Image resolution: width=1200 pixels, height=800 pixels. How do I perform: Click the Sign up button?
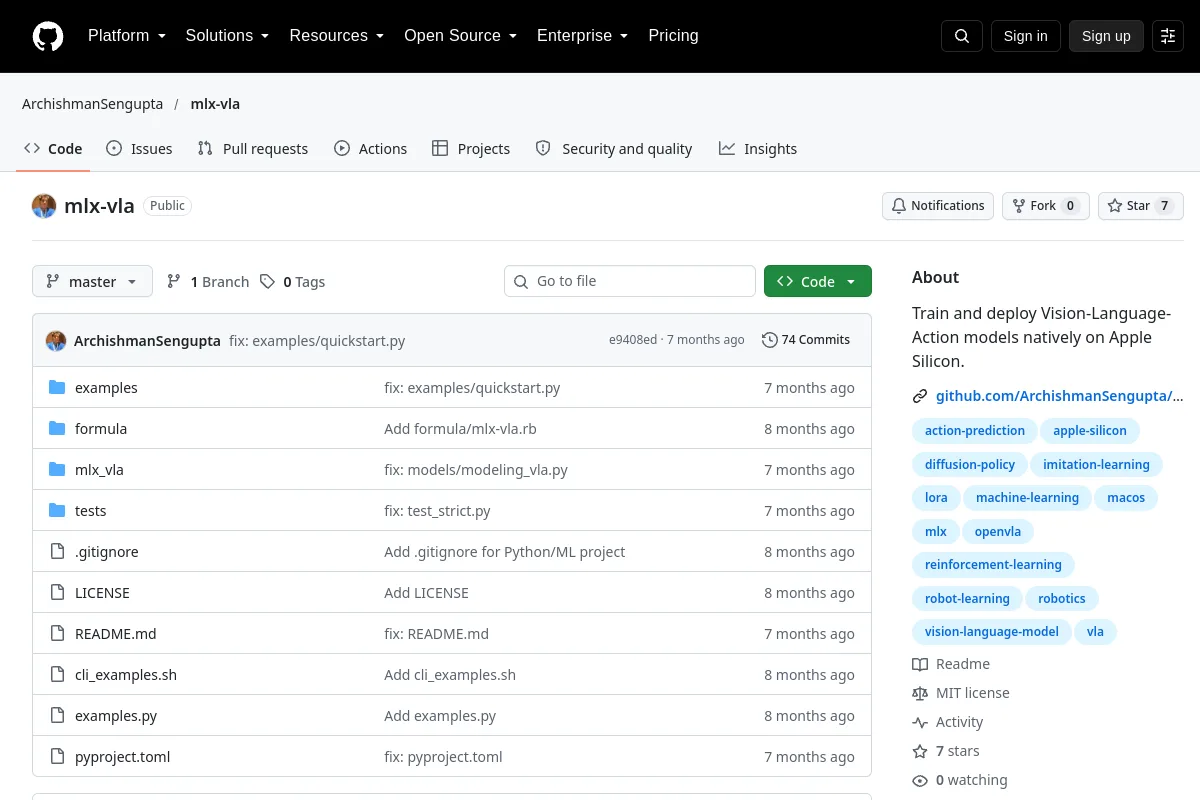1106,36
